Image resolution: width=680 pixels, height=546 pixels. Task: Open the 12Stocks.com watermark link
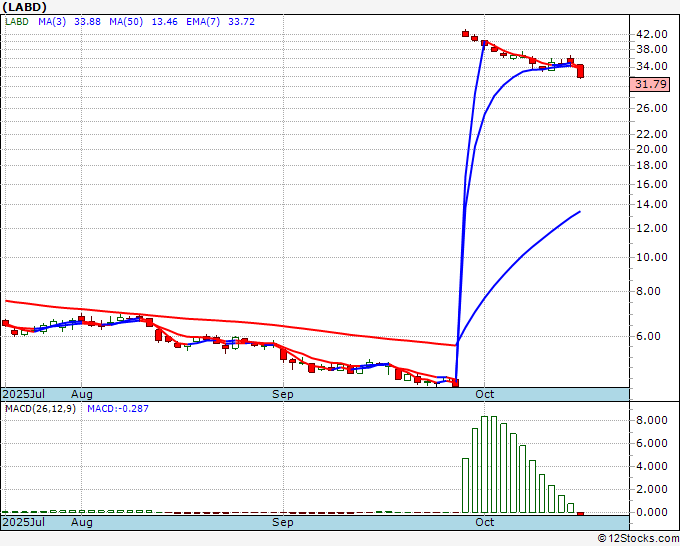pyautogui.click(x=638, y=538)
